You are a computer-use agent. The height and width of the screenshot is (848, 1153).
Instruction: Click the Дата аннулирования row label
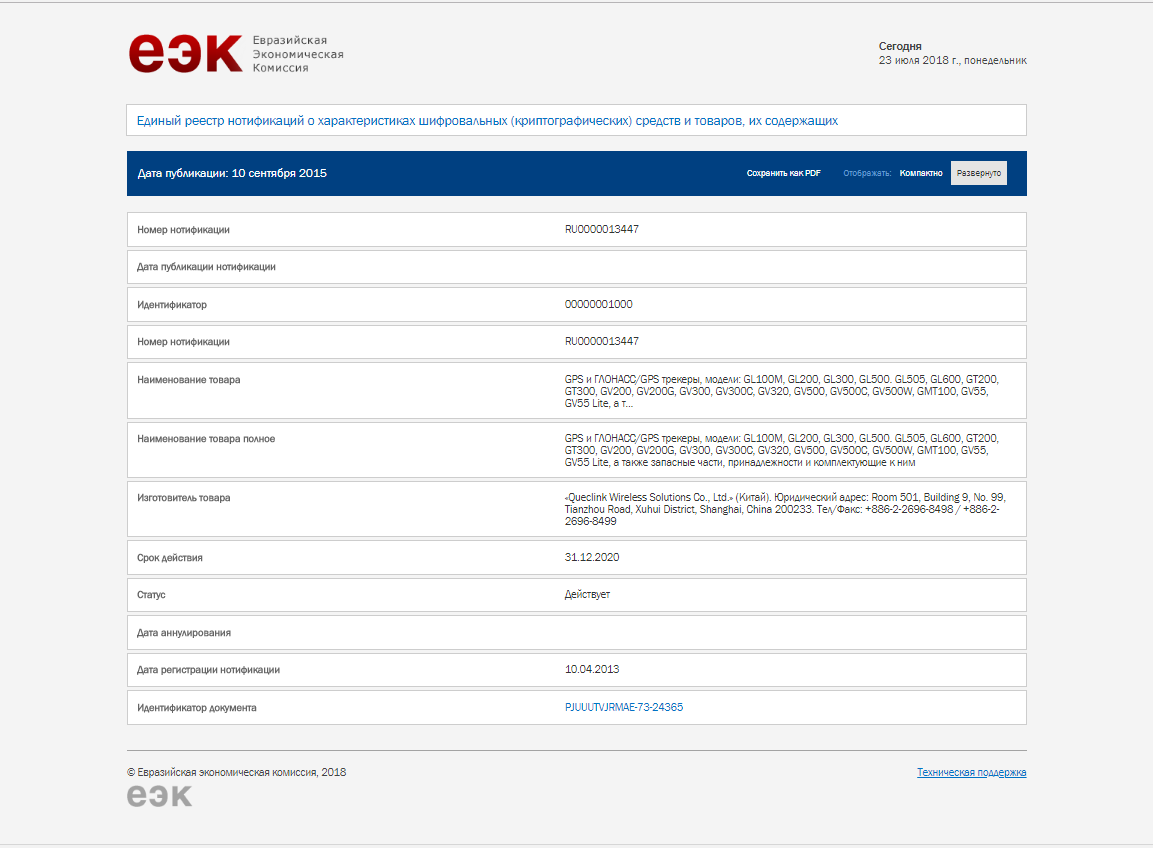(x=184, y=632)
